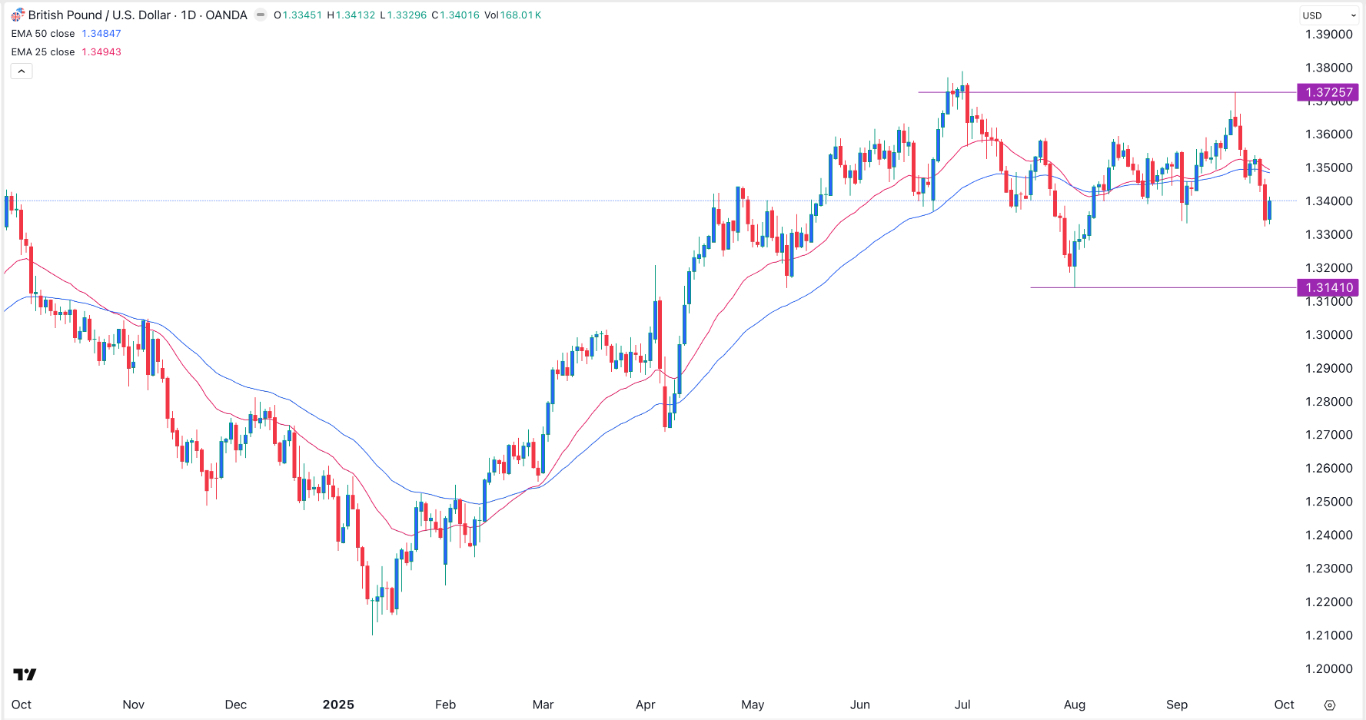Click the purple 1.31410 price label
The height and width of the screenshot is (720, 1366).
pos(1330,287)
